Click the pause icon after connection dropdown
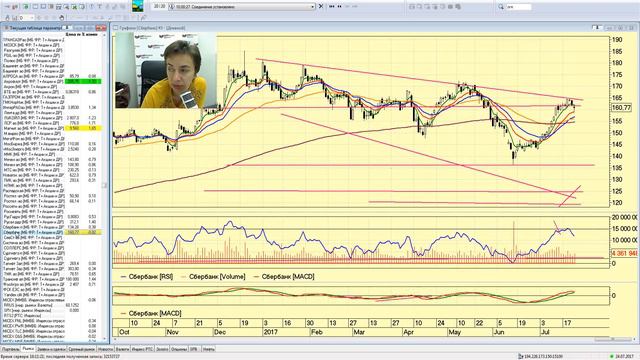This screenshot has width=640, height=360. (x=340, y=7)
